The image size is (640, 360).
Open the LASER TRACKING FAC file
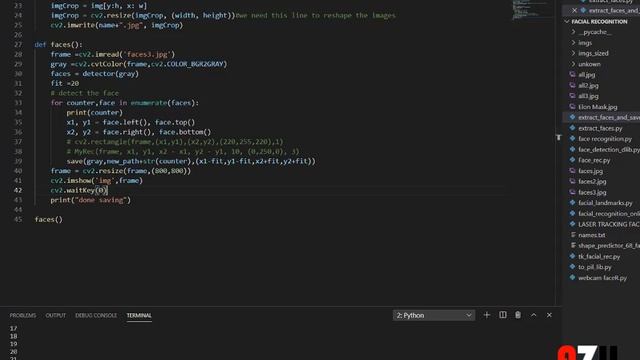click(x=609, y=224)
